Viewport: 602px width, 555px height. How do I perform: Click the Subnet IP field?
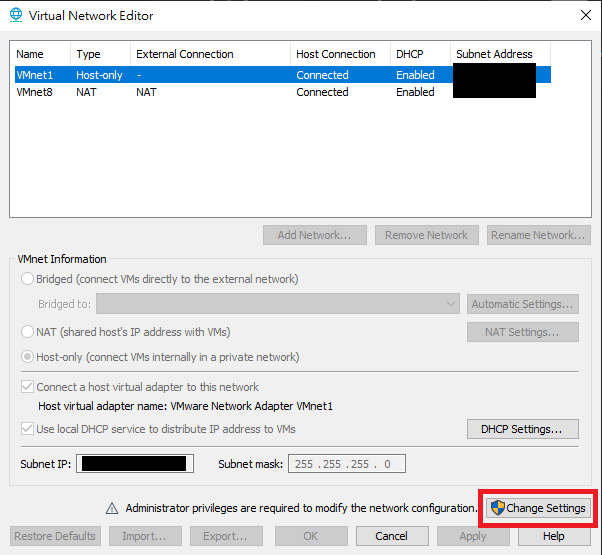(x=135, y=464)
